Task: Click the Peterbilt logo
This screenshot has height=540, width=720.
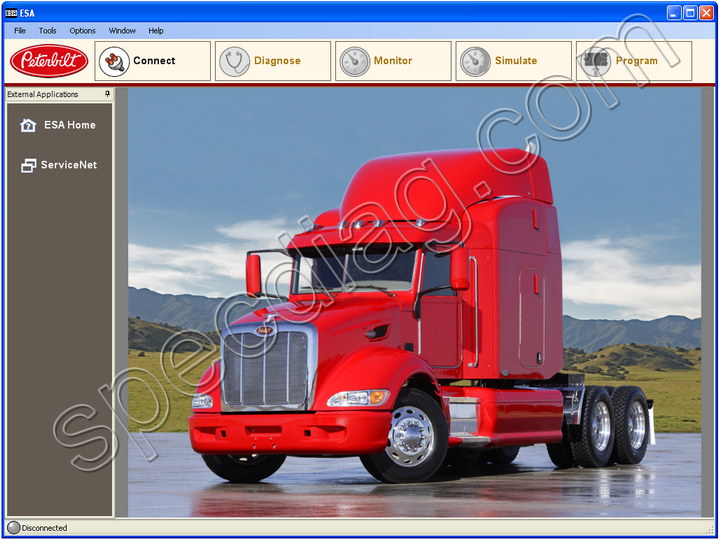Action: [49, 61]
